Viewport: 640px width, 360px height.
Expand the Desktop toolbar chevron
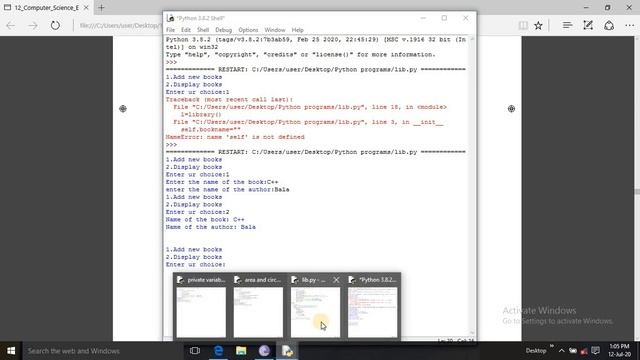click(552, 347)
